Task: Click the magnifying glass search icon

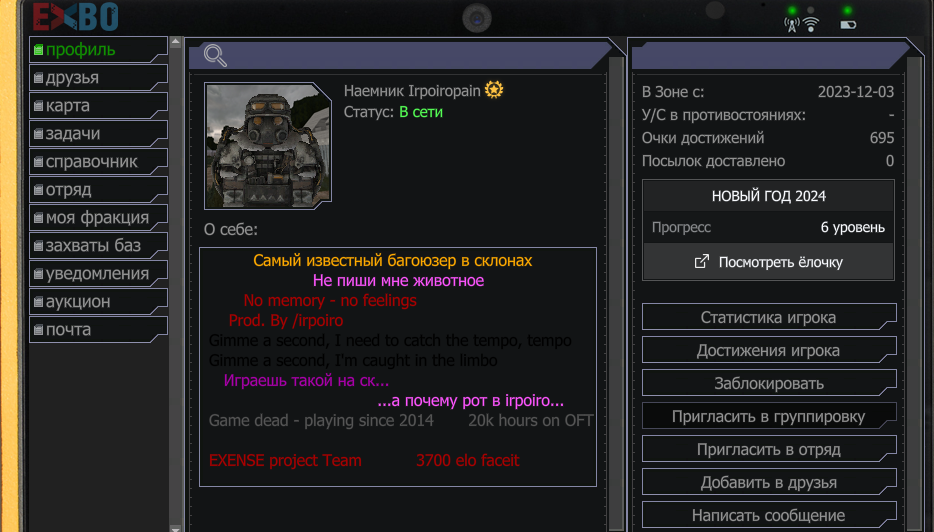Action: click(215, 55)
